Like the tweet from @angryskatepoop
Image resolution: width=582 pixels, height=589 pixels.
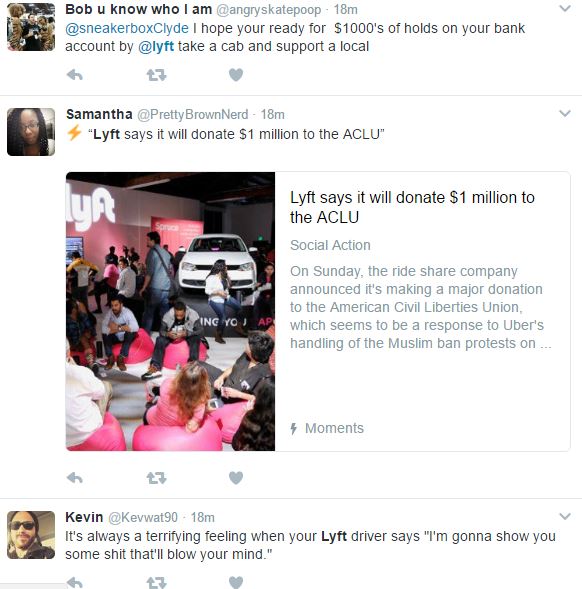[x=236, y=75]
